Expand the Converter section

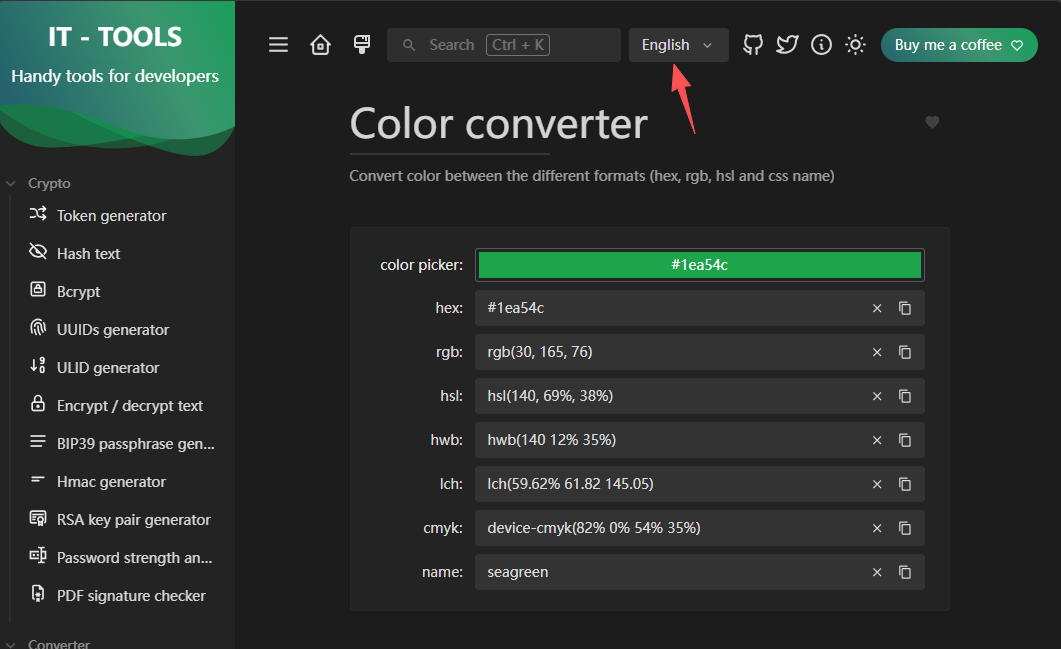coord(58,644)
